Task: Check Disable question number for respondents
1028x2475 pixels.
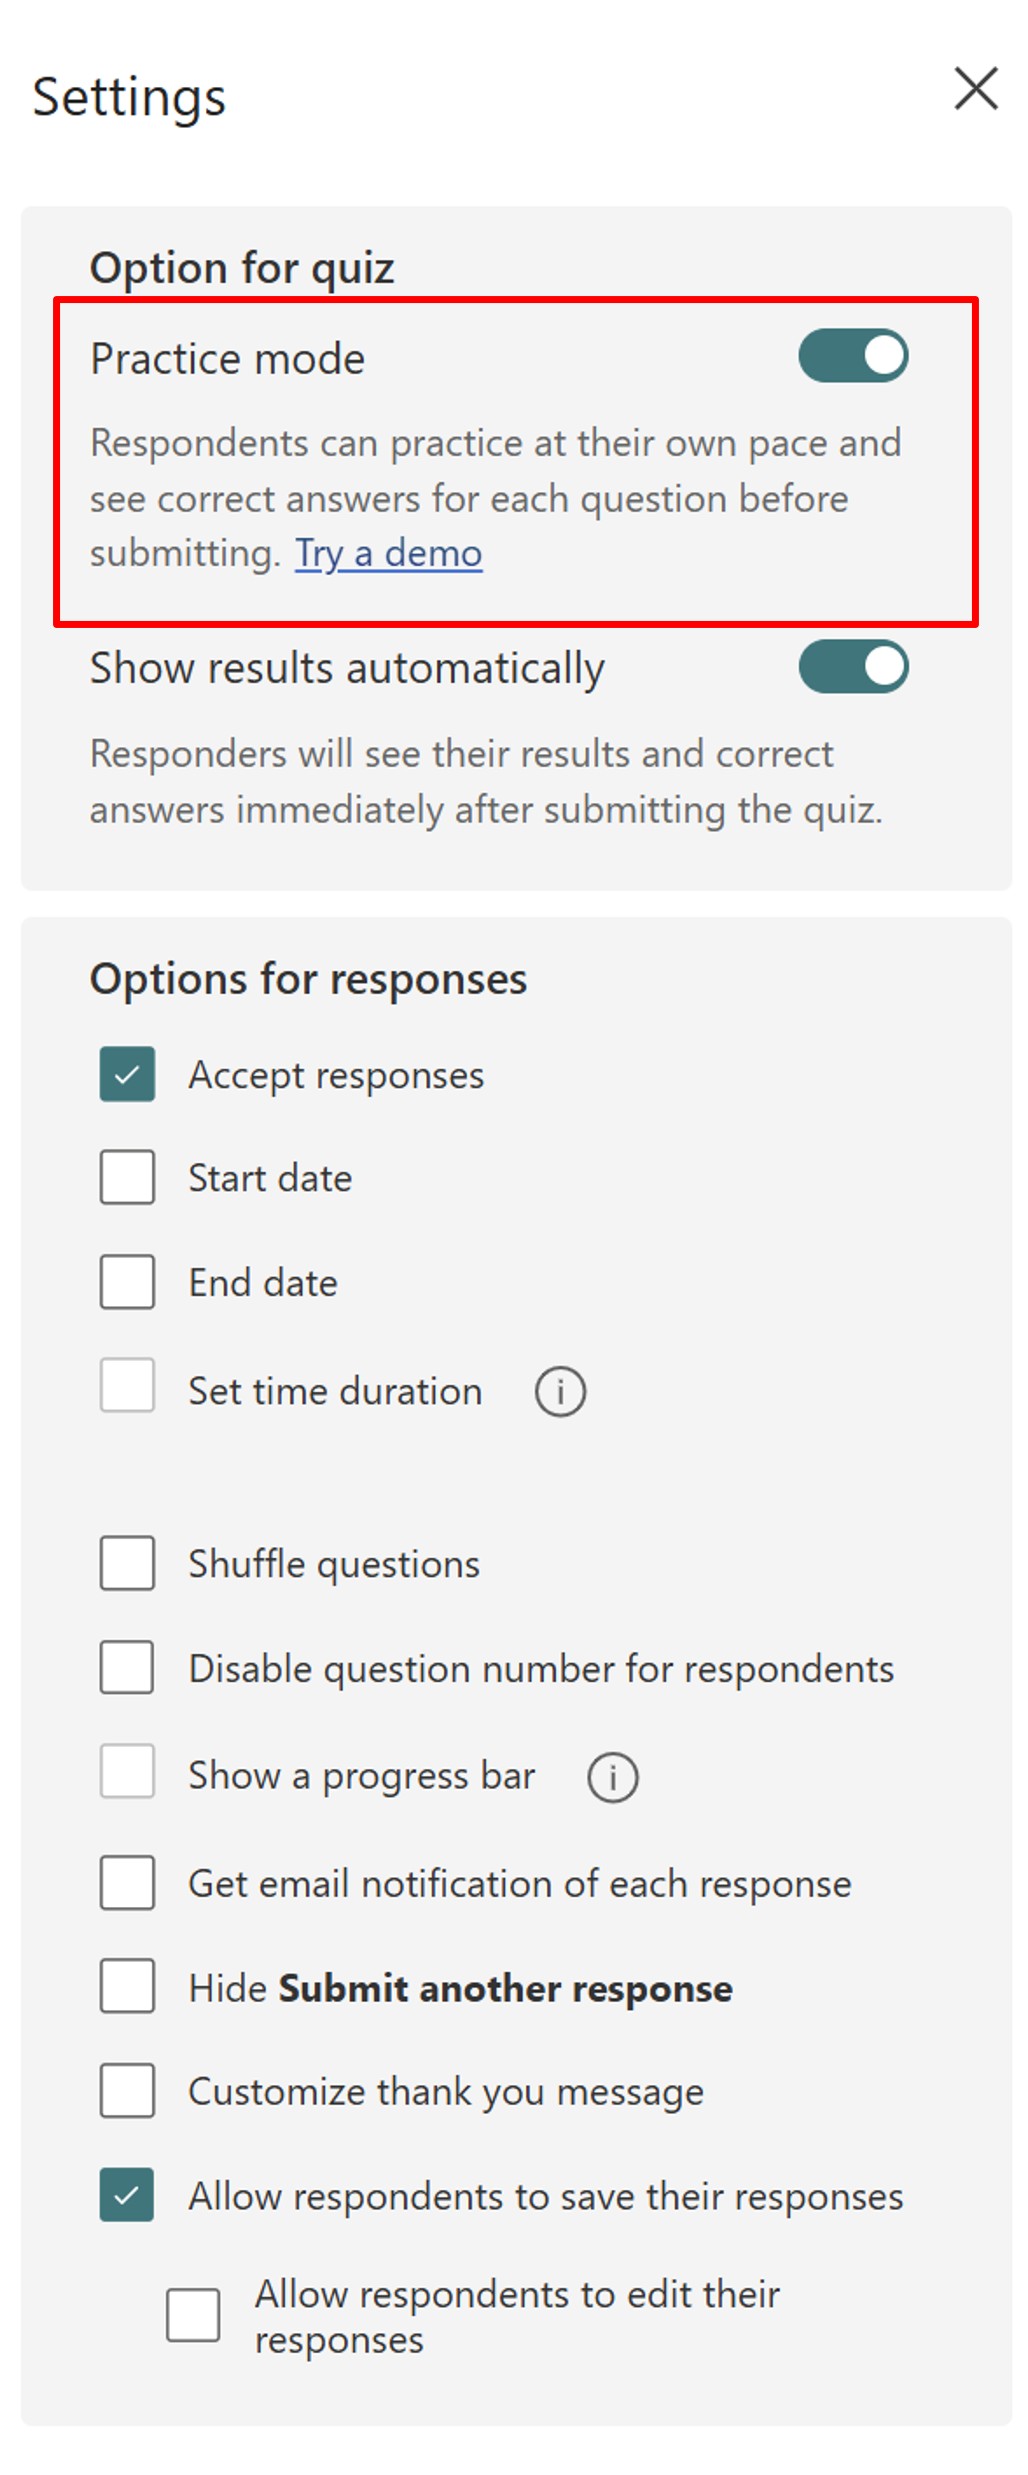Action: [127, 1667]
